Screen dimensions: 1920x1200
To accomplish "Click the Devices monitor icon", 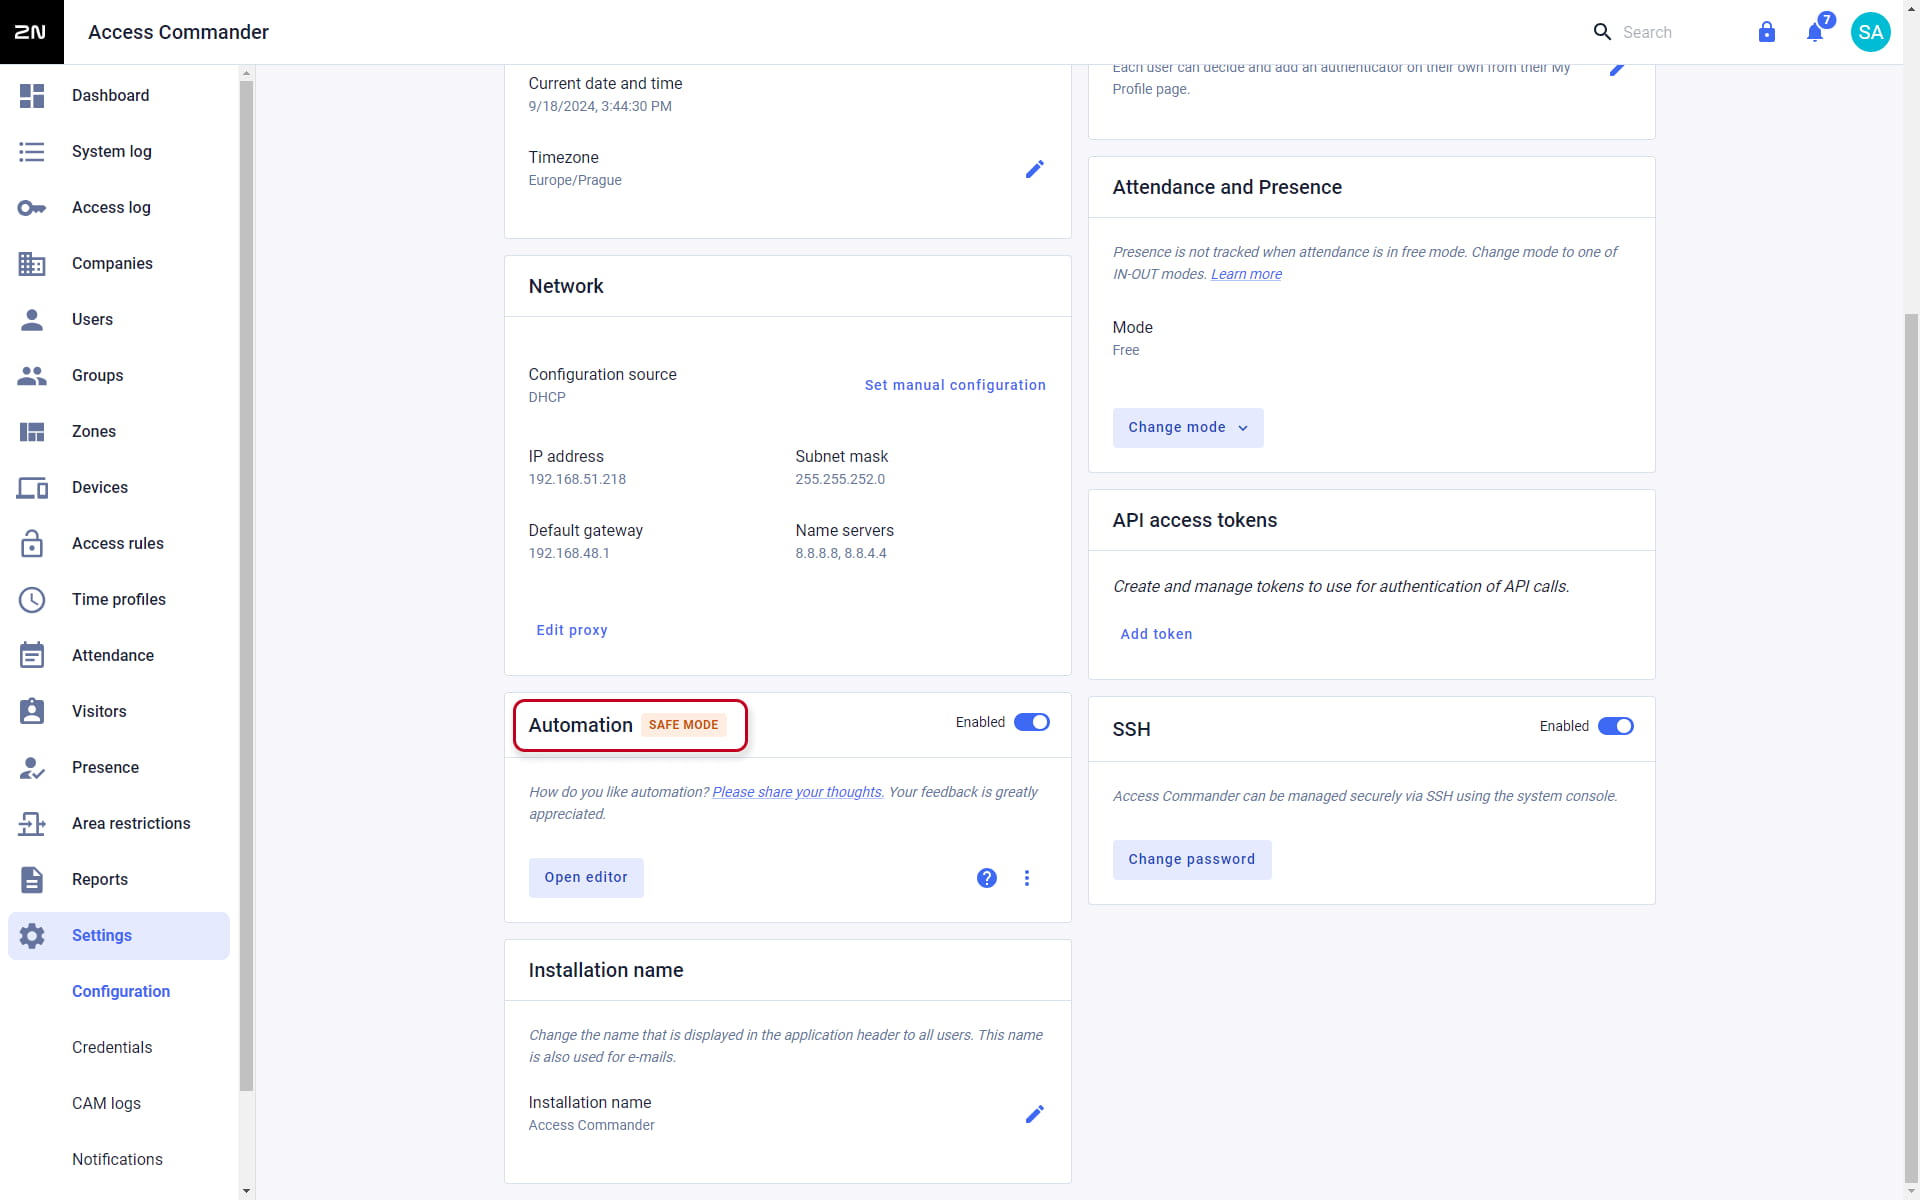I will [x=32, y=488].
